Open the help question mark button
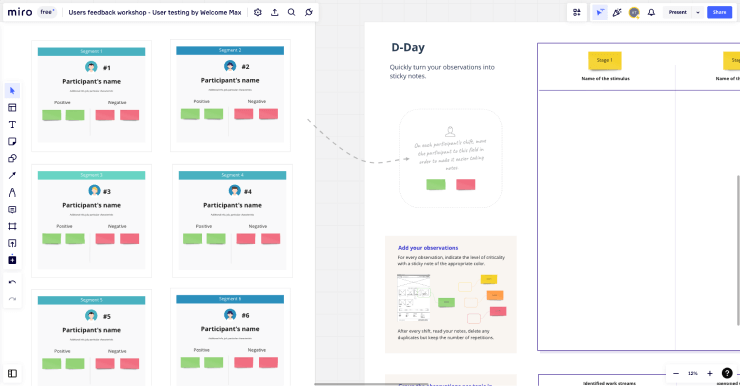The width and height of the screenshot is (740, 386). point(727,373)
